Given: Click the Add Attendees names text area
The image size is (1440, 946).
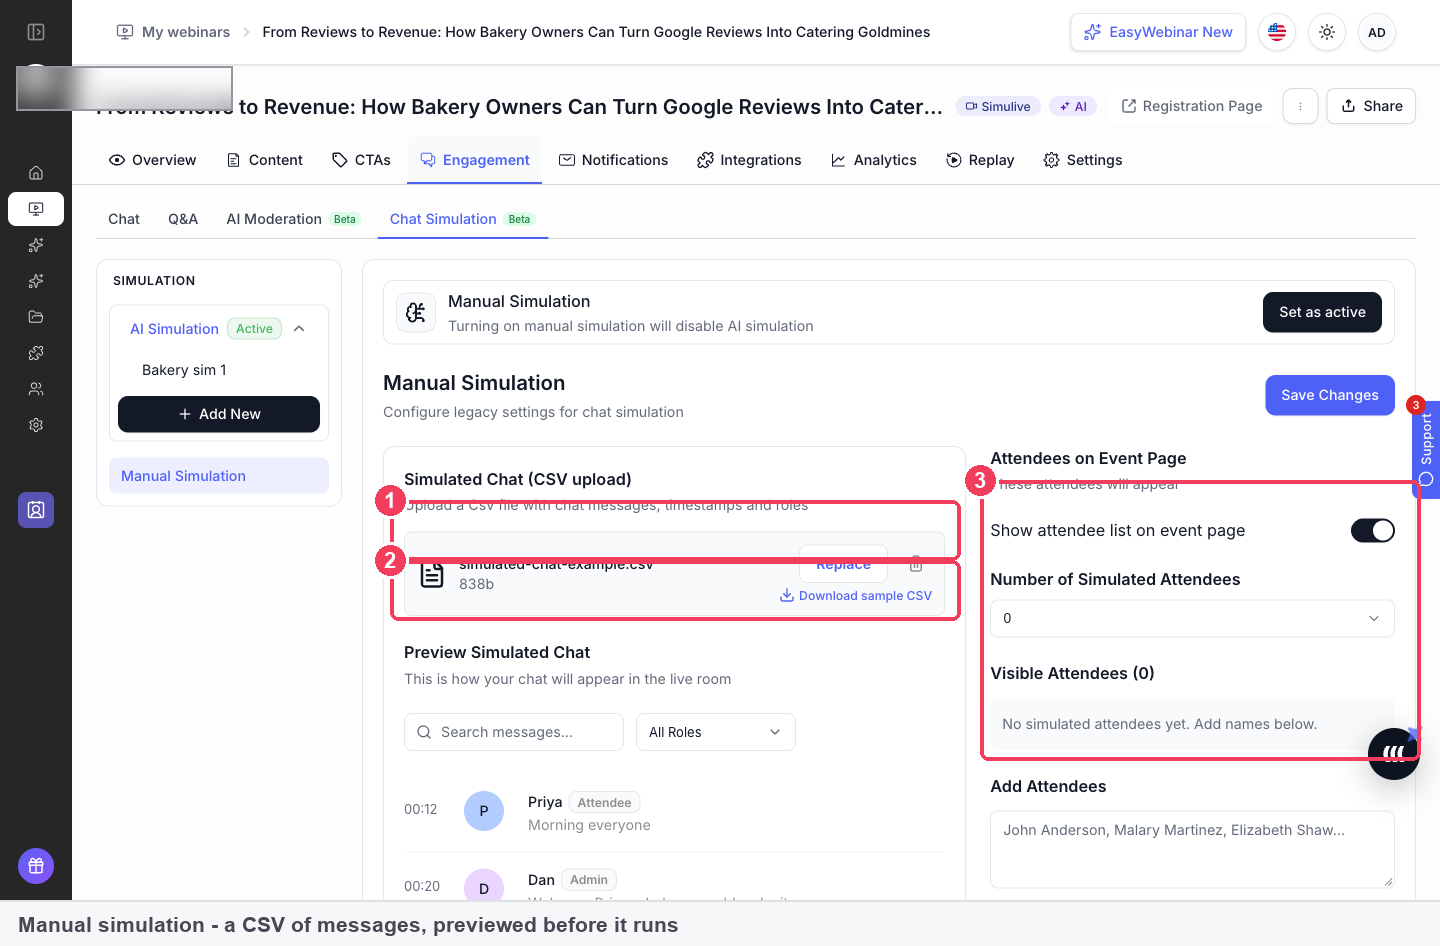Looking at the screenshot, I should [1192, 849].
